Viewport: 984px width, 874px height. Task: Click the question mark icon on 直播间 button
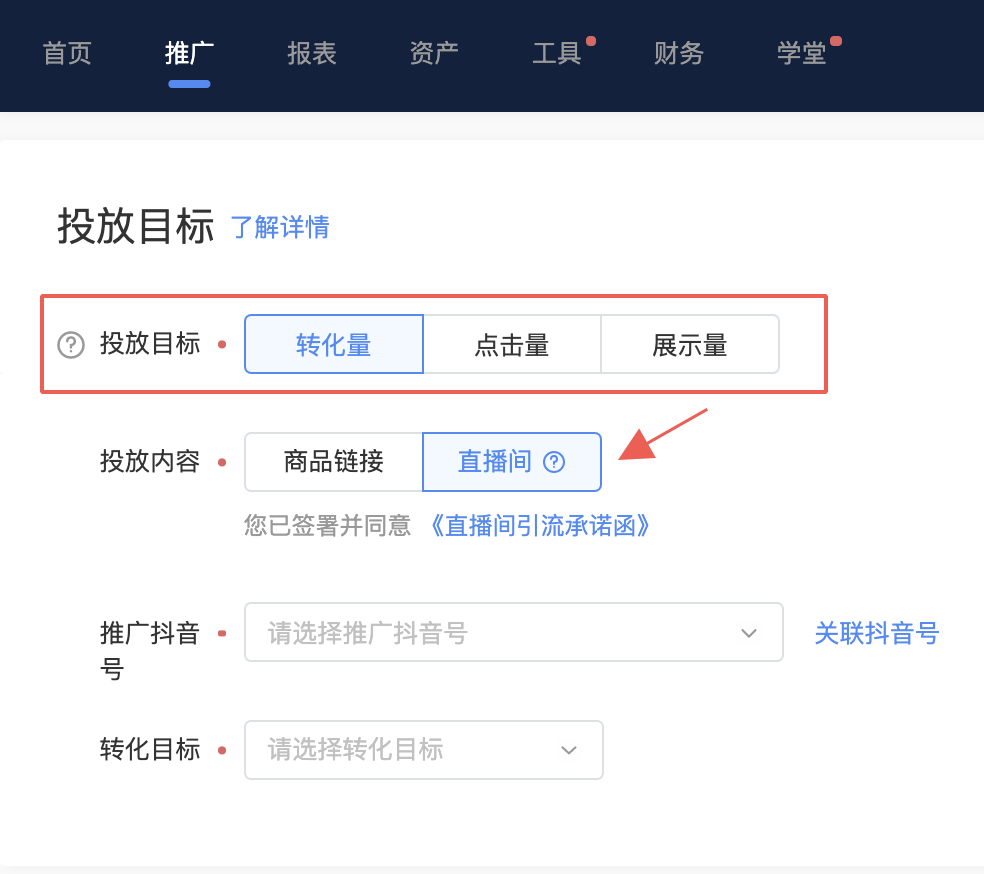[555, 462]
